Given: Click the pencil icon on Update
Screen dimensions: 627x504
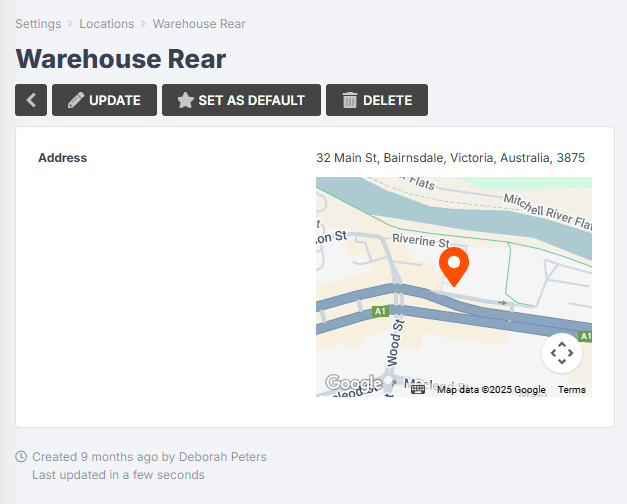Looking at the screenshot, I should pos(74,100).
